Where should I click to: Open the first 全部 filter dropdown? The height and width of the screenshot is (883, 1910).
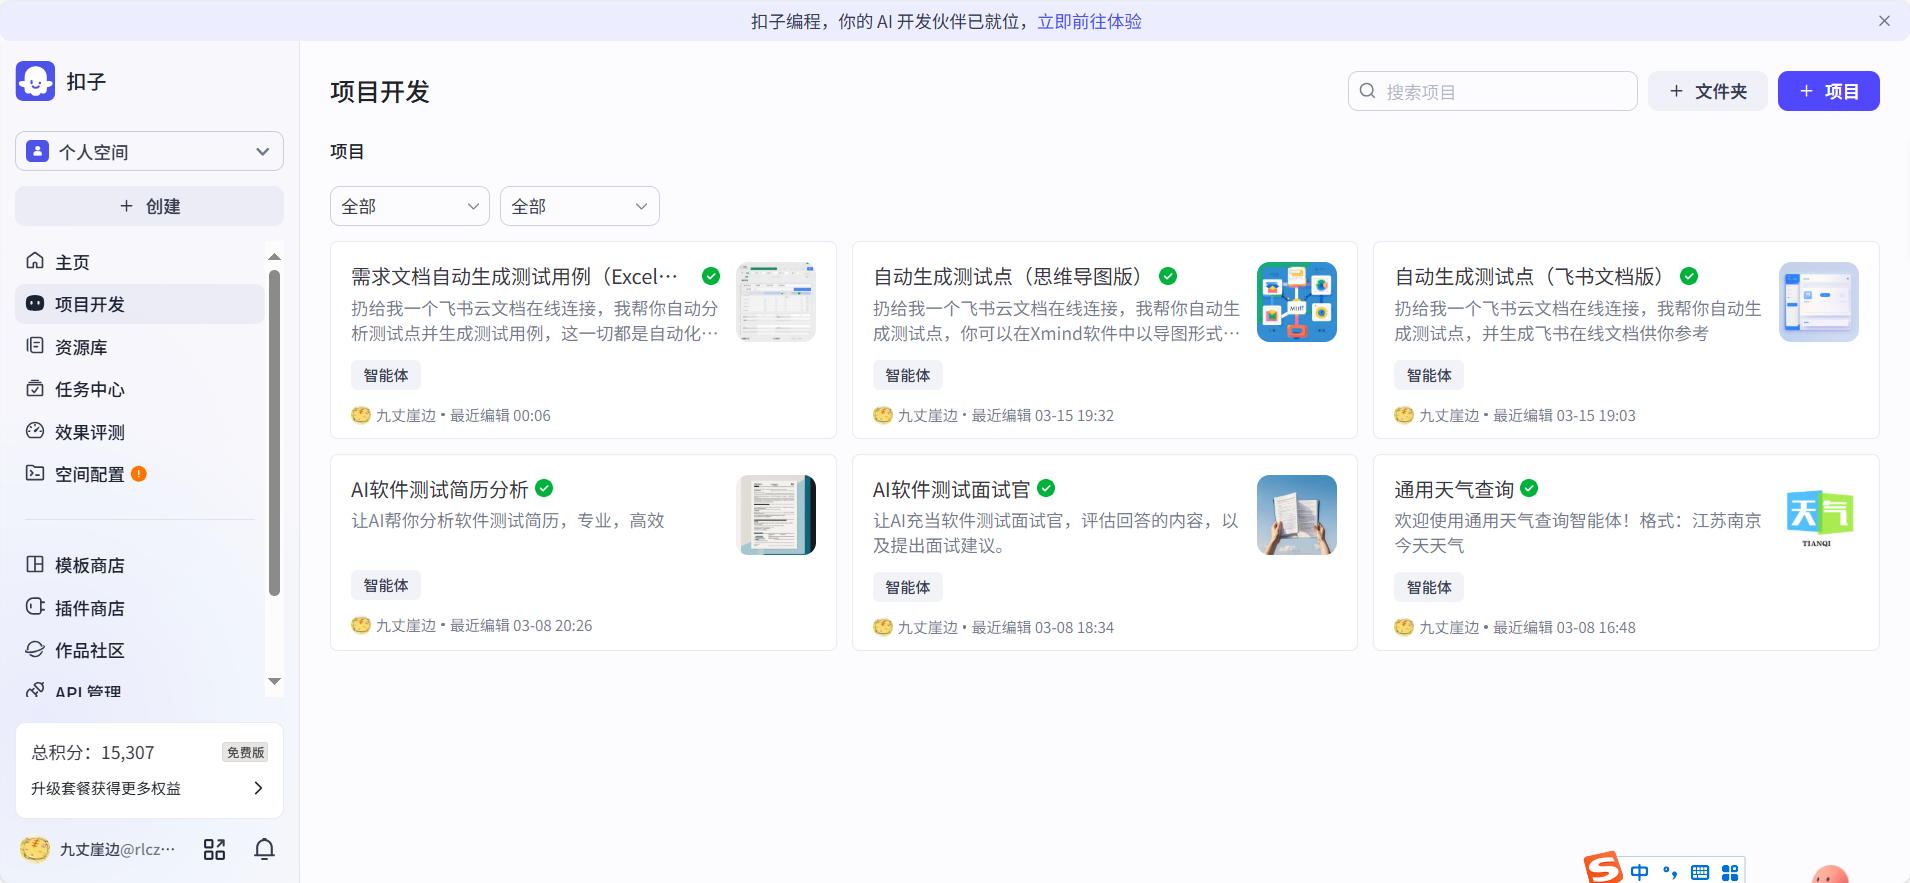click(409, 206)
